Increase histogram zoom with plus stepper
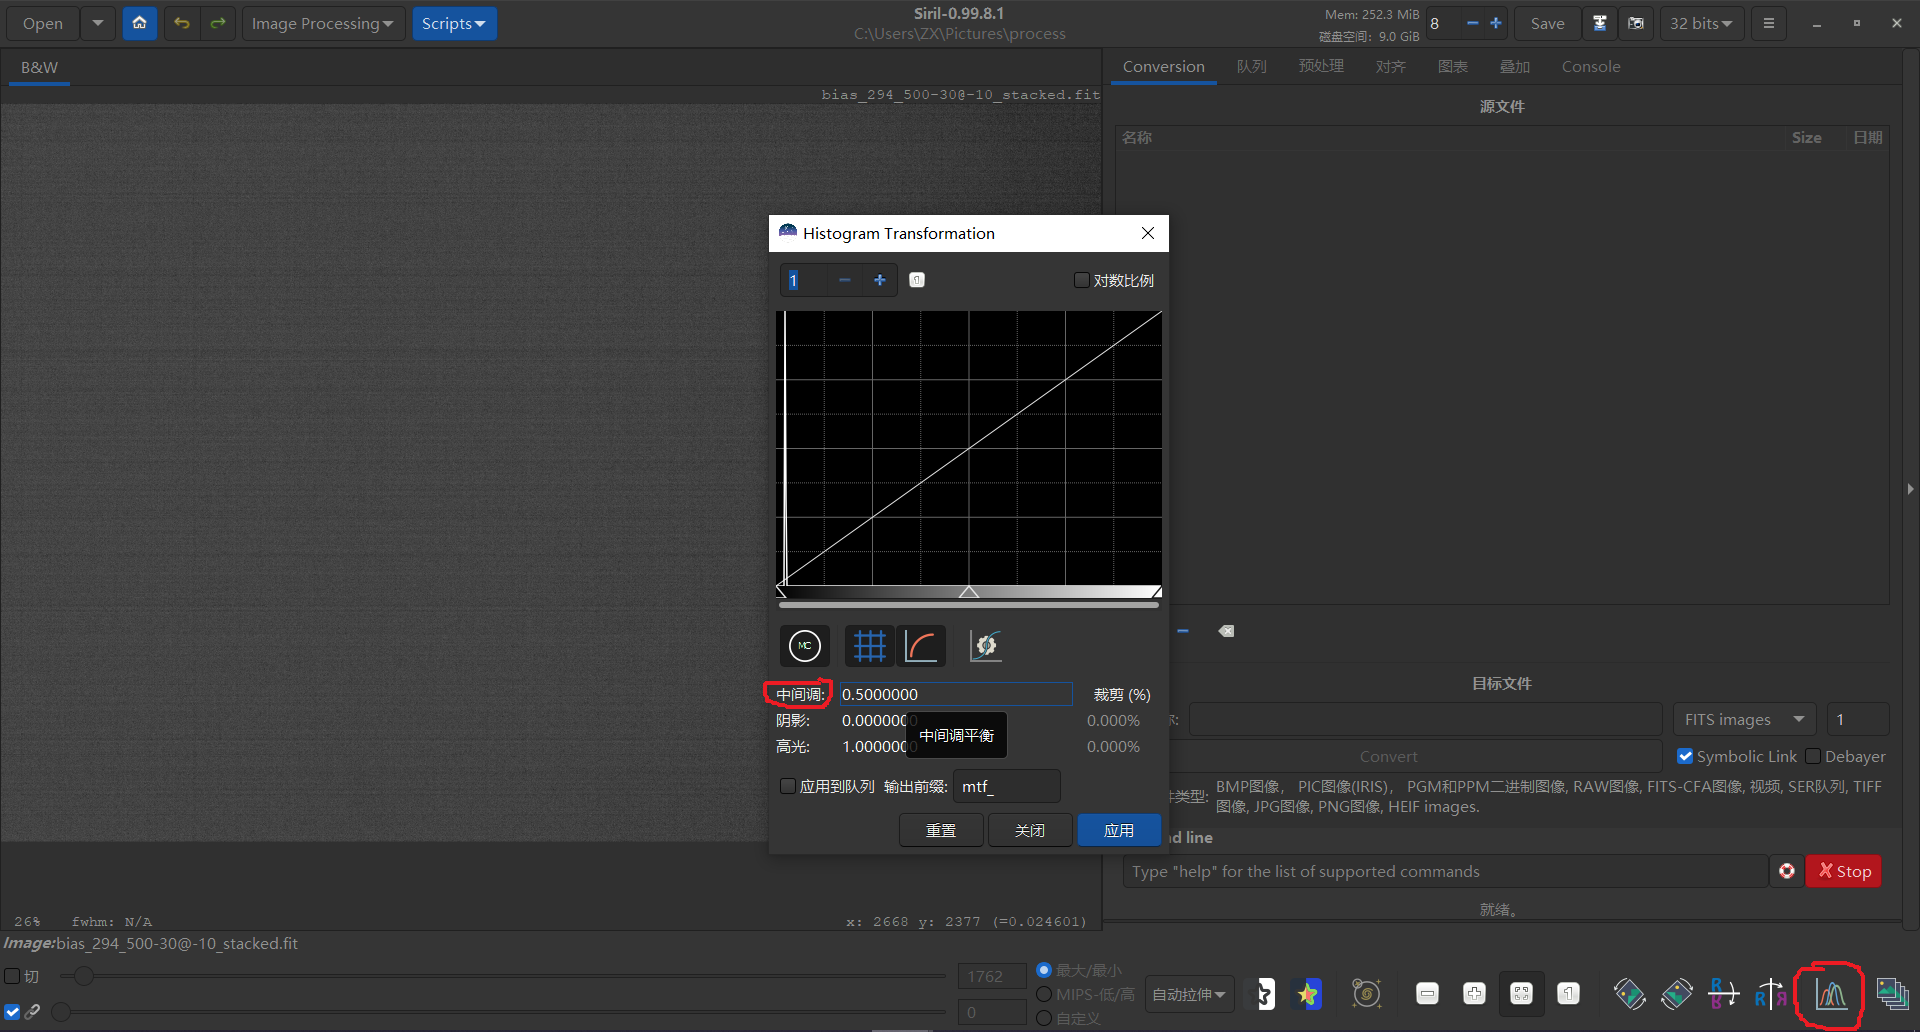 880,280
